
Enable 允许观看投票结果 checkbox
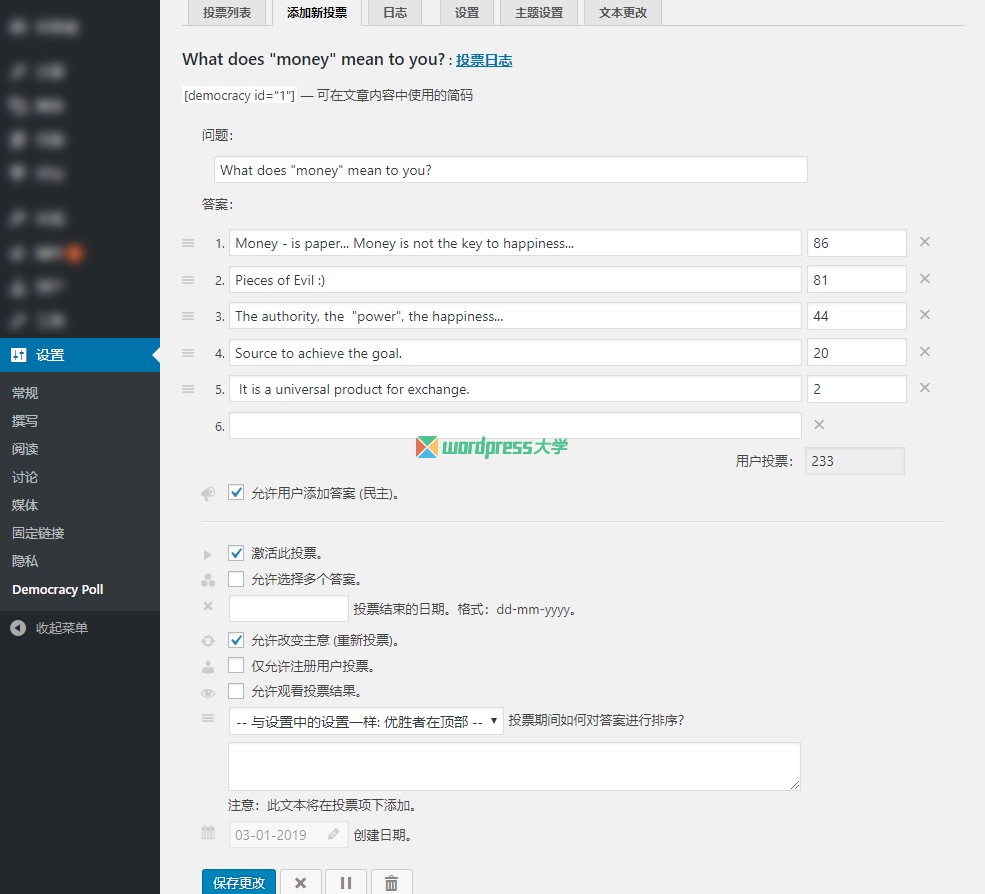point(236,691)
